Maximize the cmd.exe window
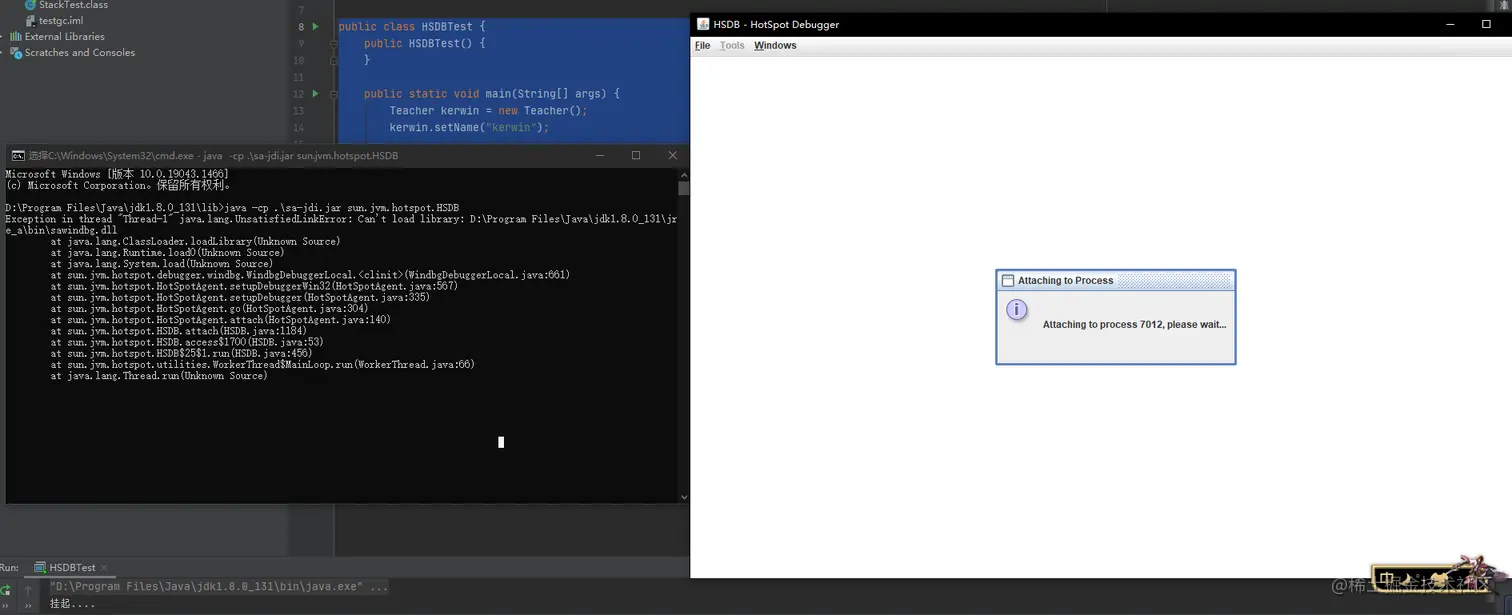This screenshot has height=615, width=1512. 636,155
